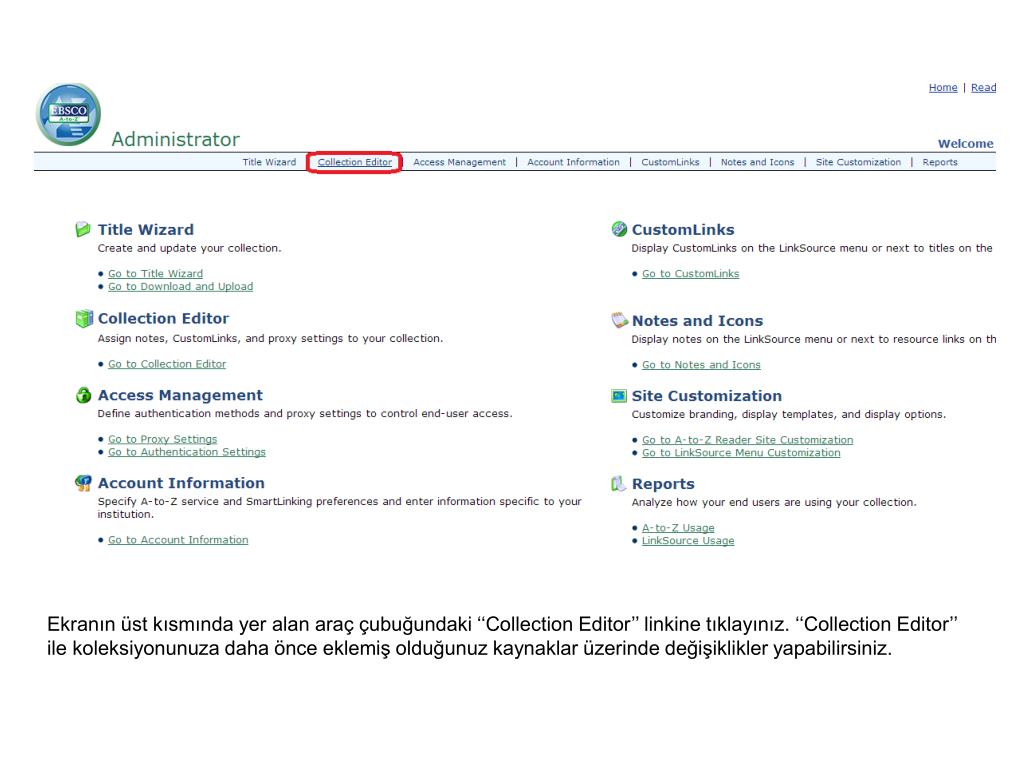Open Notes and Icons in the navigation bar
Screen dimensions: 1024x768
(758, 162)
